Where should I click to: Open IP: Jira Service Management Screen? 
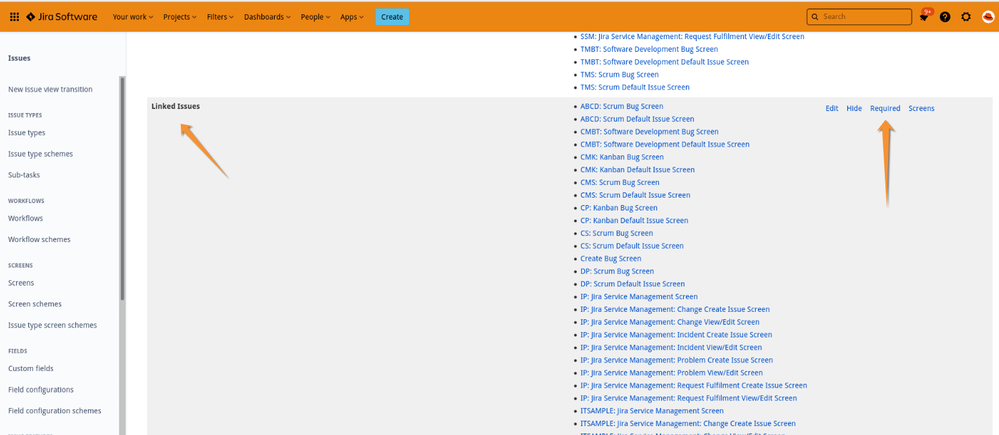click(639, 297)
